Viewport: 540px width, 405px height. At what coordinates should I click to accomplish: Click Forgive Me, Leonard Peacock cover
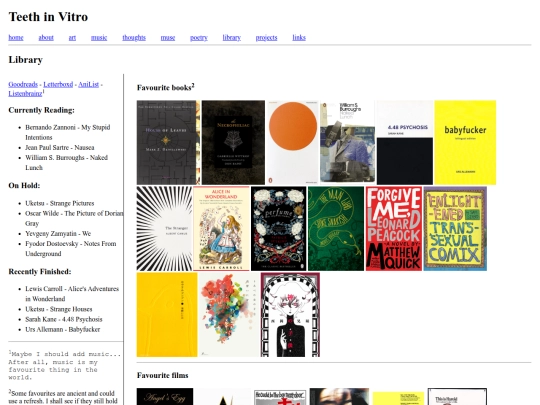click(x=394, y=228)
